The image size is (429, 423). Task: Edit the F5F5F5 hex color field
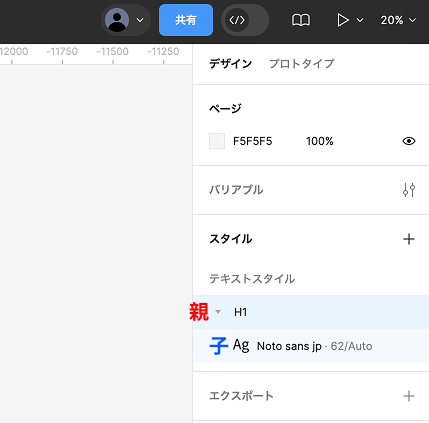point(252,141)
